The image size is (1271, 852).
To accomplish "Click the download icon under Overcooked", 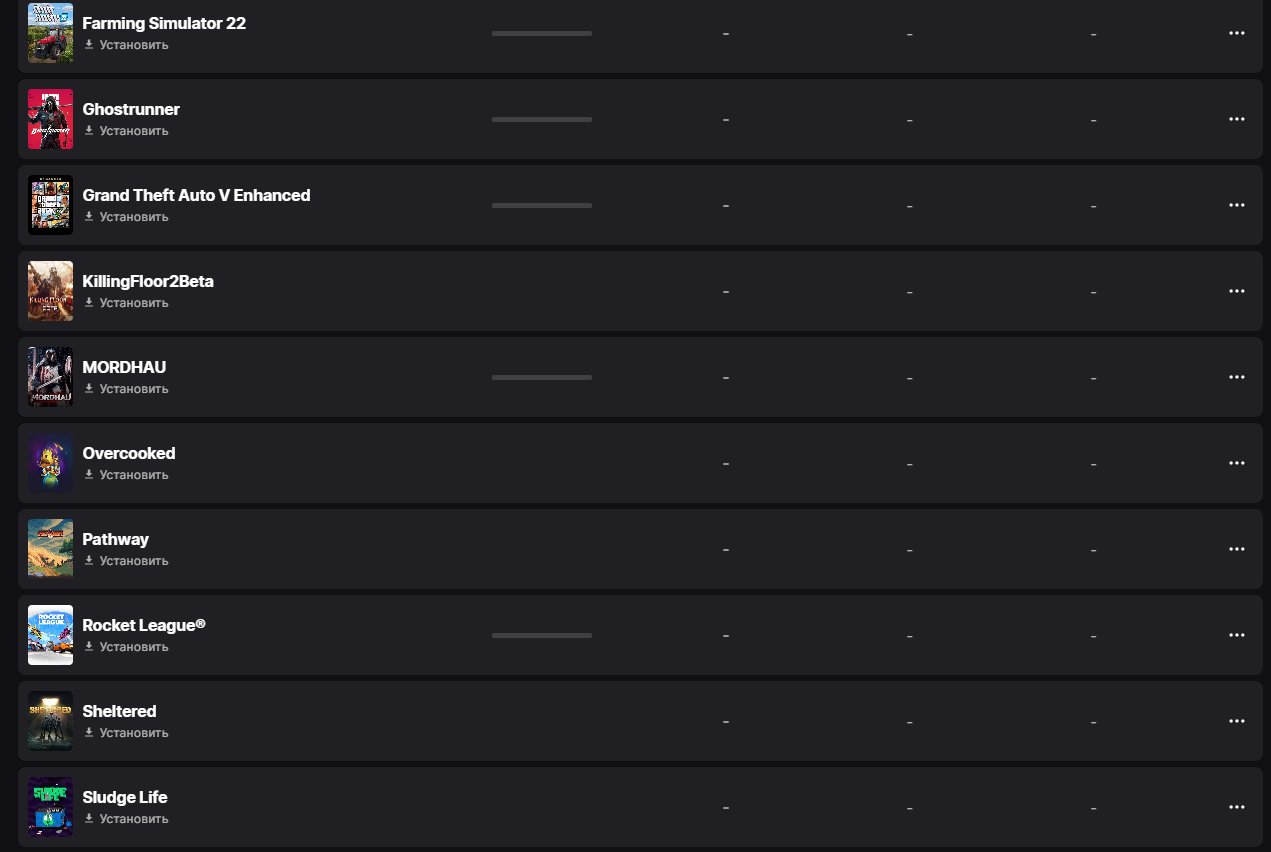I will 89,474.
